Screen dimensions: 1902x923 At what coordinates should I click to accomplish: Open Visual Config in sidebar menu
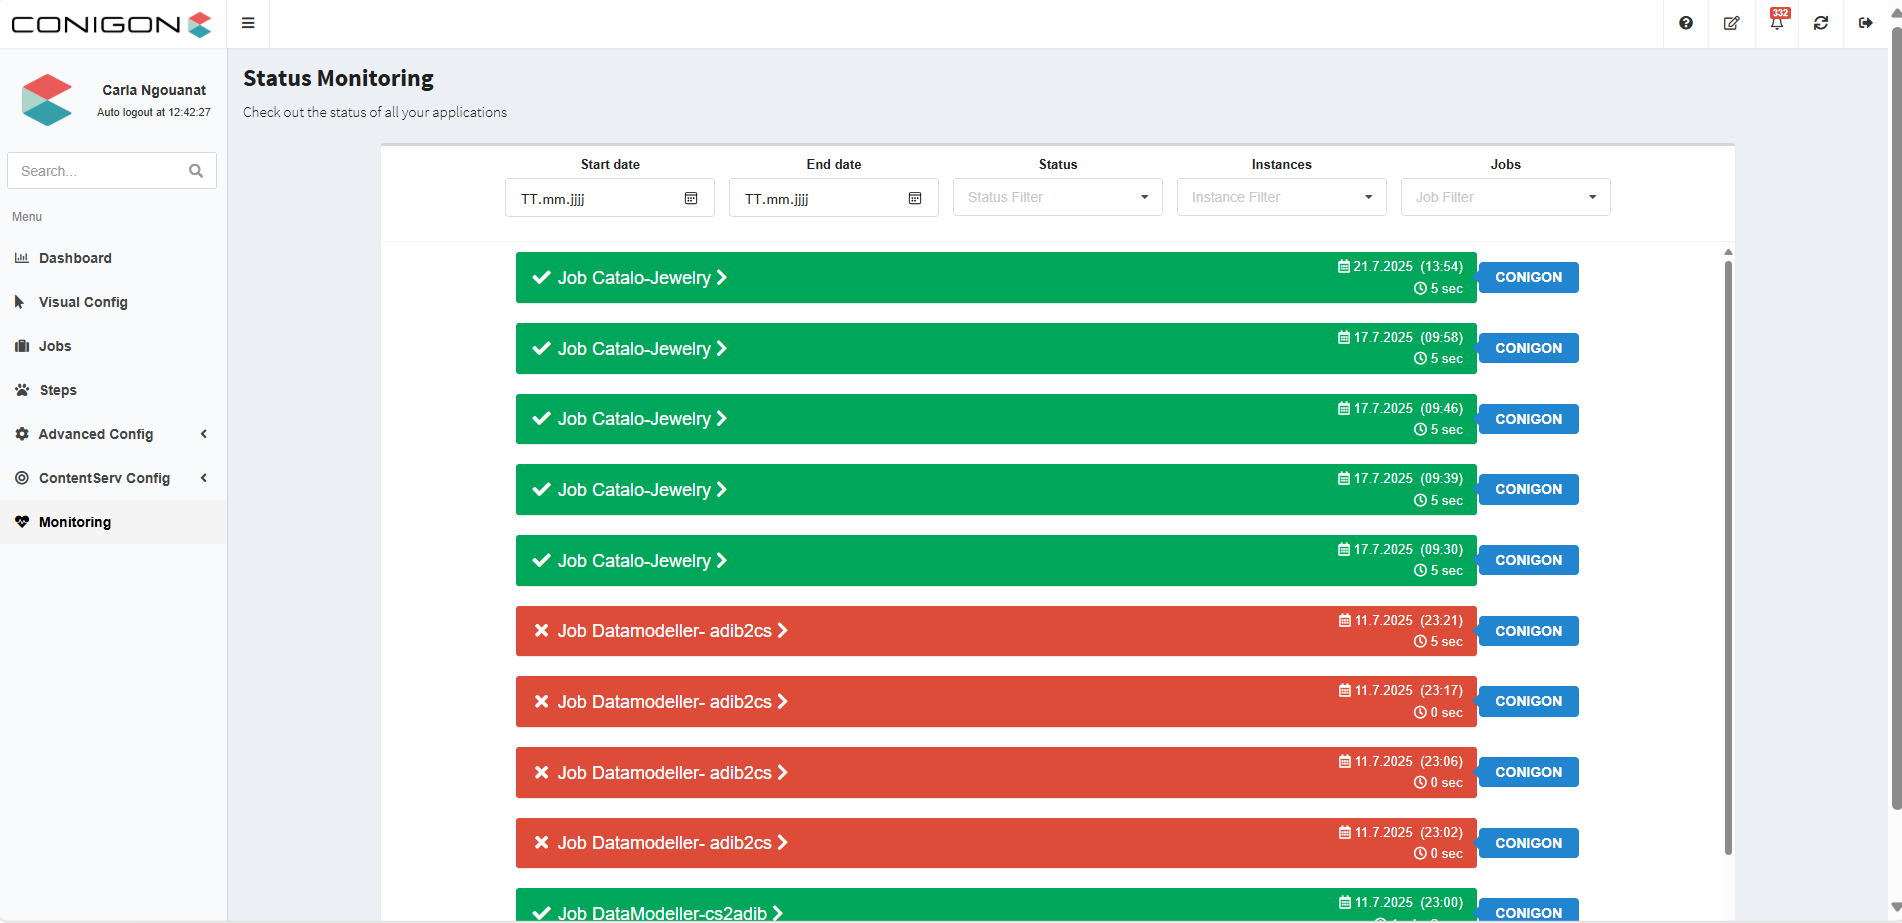point(83,302)
